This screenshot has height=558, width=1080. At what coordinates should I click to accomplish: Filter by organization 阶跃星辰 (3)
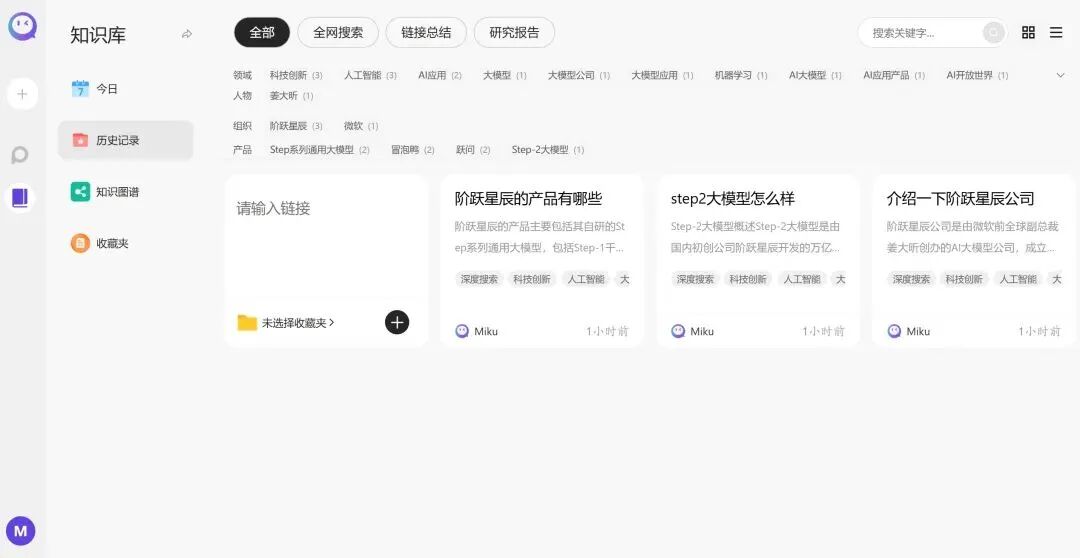296,126
